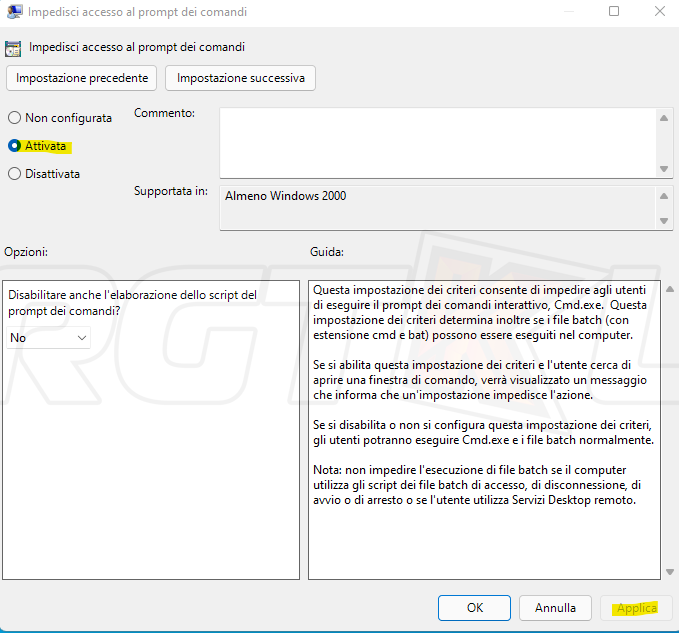Go to 'Impostazione successiva'
The height and width of the screenshot is (633, 679).
pyautogui.click(x=240, y=78)
